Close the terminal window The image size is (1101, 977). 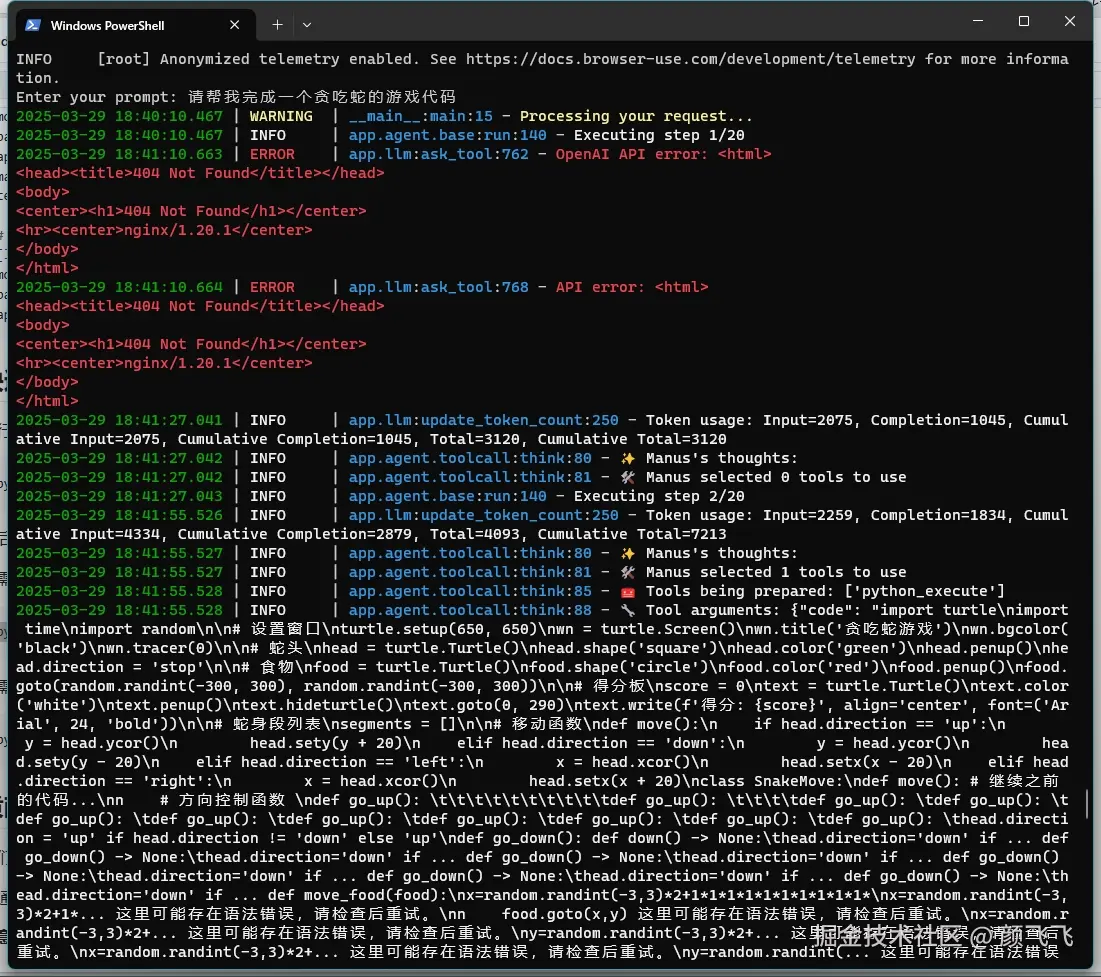[1069, 22]
